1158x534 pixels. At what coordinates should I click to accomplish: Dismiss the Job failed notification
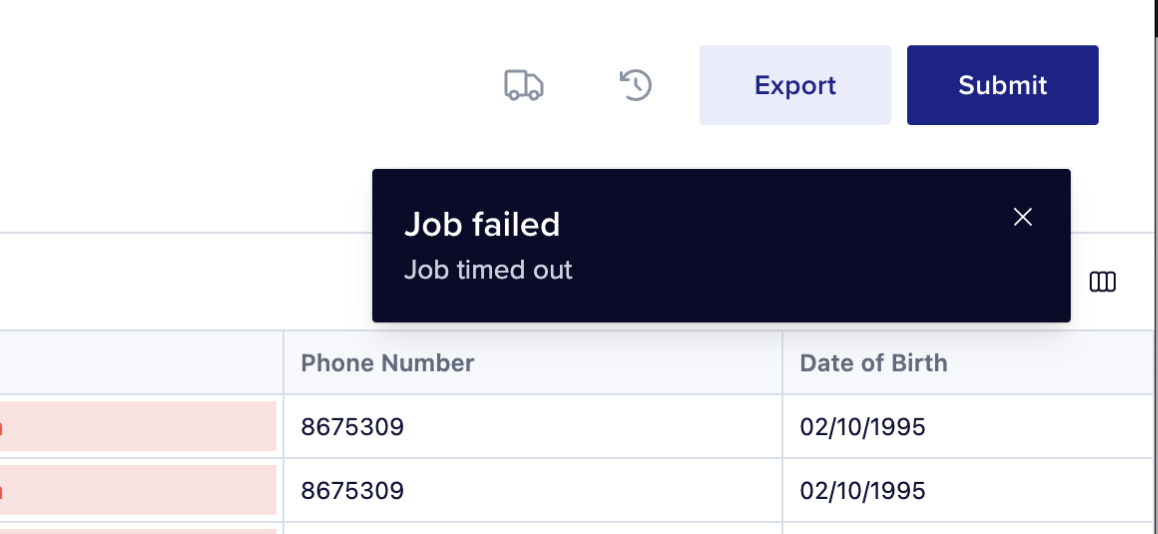click(x=1022, y=216)
